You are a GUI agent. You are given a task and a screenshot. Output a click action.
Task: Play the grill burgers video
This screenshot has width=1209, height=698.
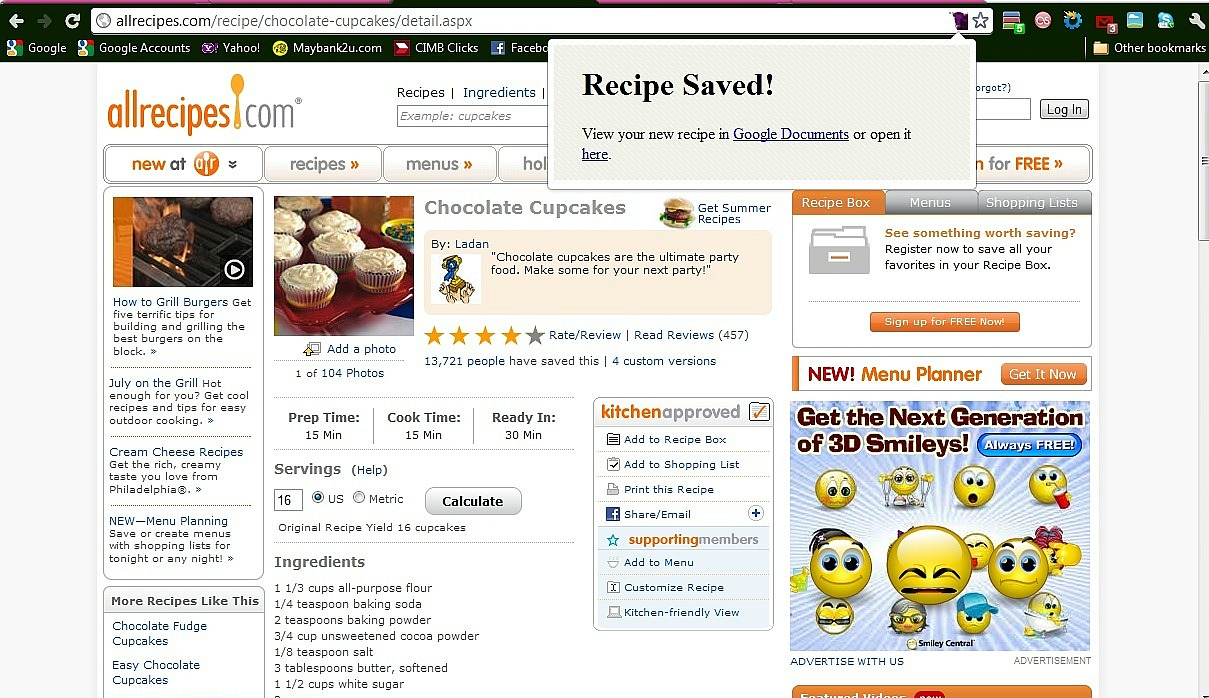click(x=234, y=269)
